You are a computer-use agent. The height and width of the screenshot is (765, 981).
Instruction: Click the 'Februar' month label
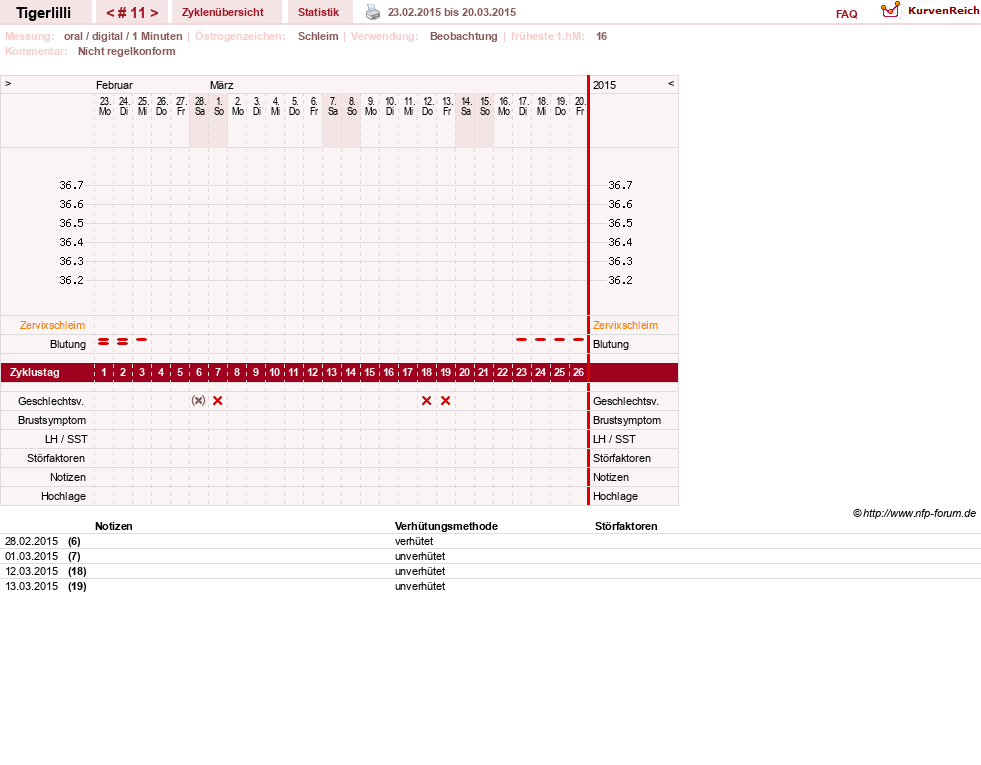[x=114, y=85]
